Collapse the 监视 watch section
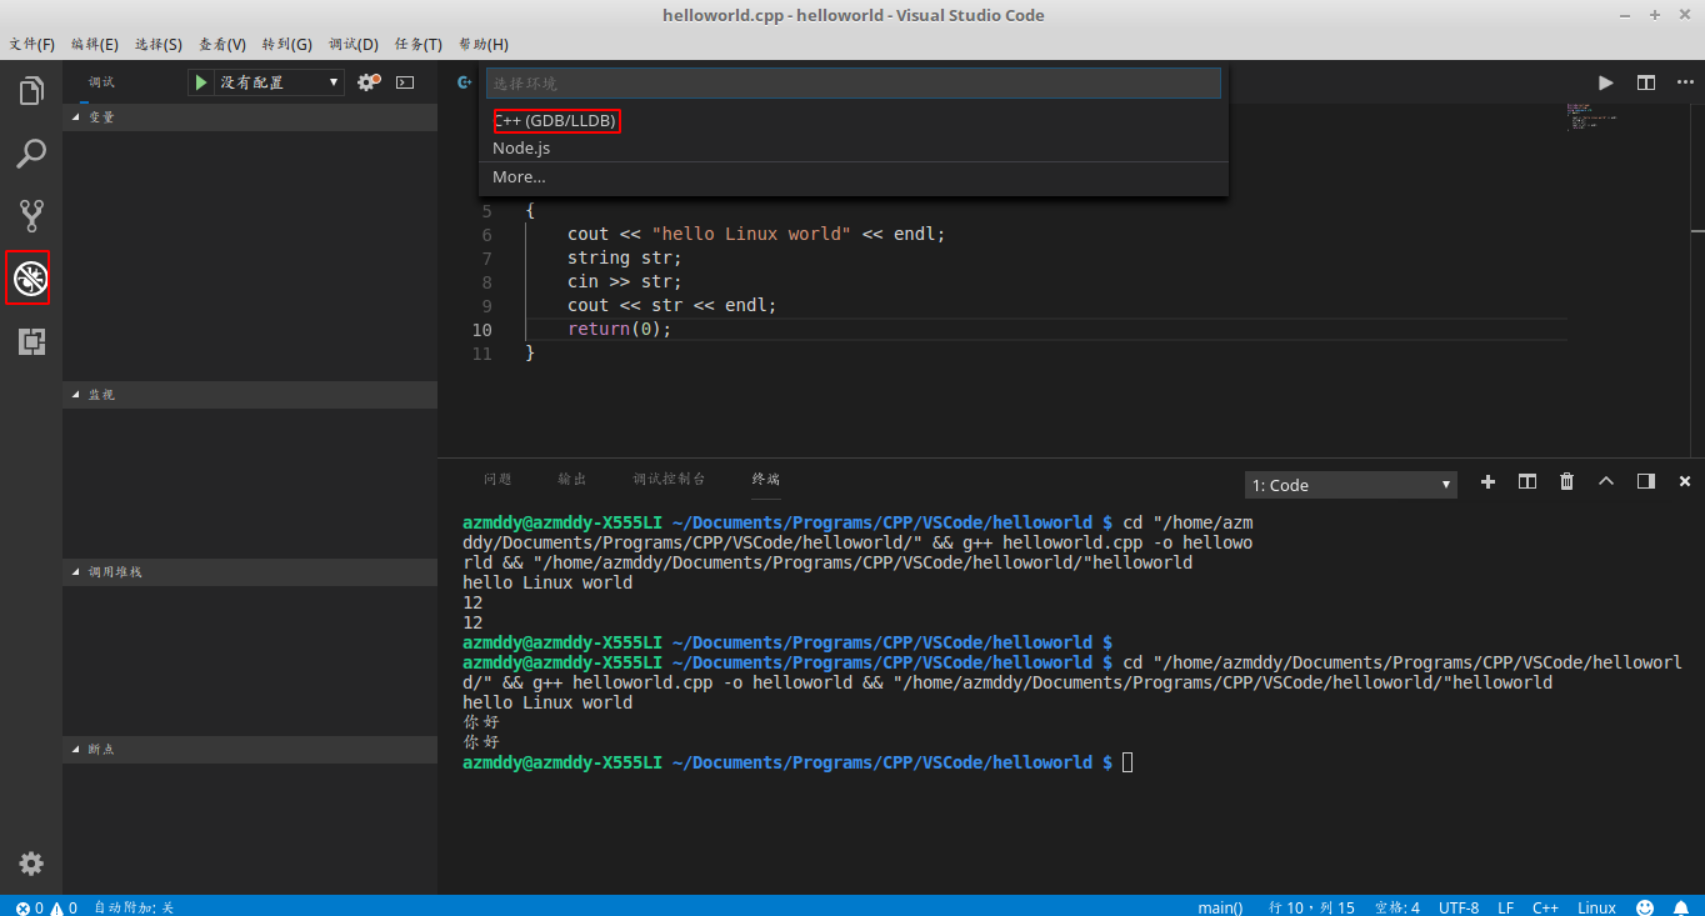Screen dimensions: 1705x917 [250, 394]
